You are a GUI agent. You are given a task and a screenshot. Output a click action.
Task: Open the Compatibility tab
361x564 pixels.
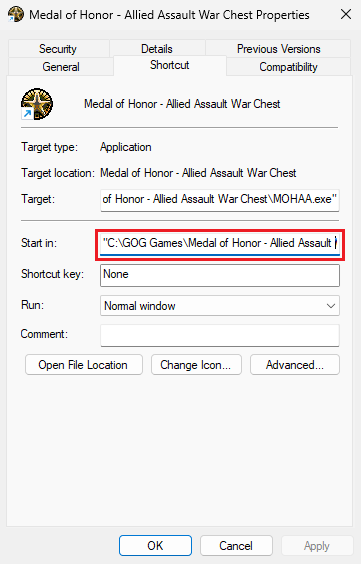[x=288, y=67]
